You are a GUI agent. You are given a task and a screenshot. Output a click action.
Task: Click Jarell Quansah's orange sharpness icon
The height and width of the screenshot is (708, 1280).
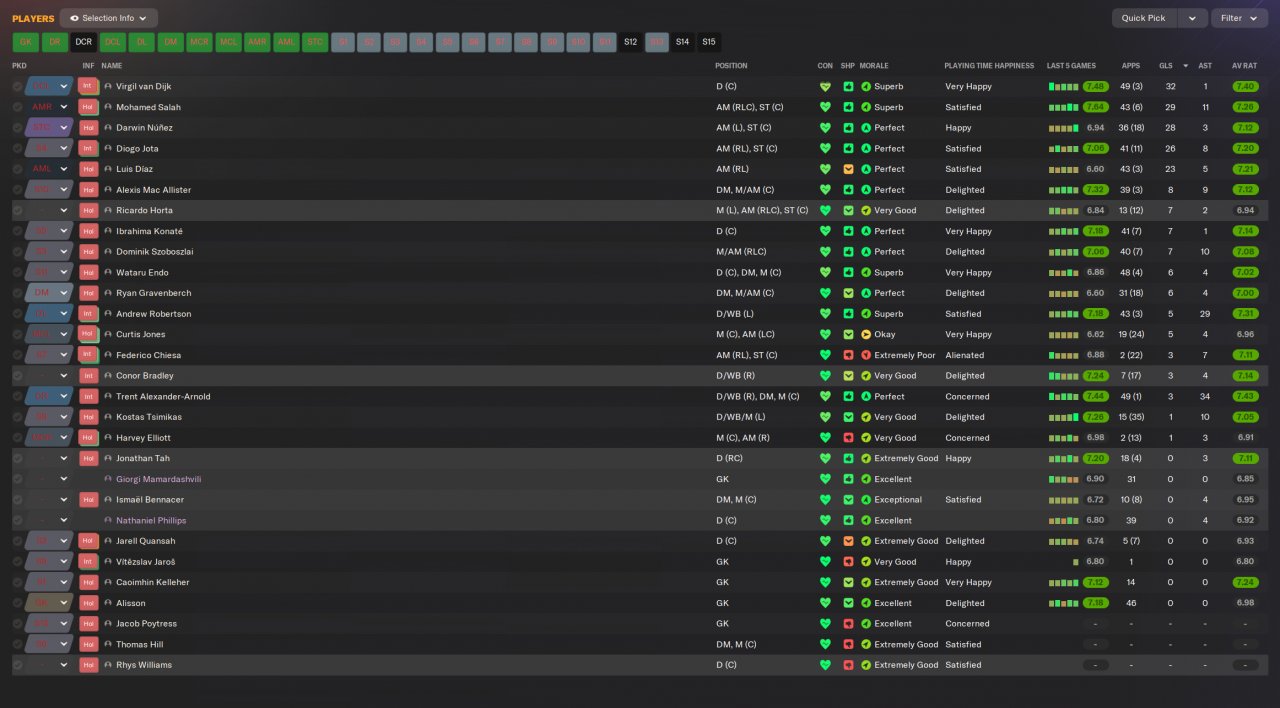coord(848,541)
